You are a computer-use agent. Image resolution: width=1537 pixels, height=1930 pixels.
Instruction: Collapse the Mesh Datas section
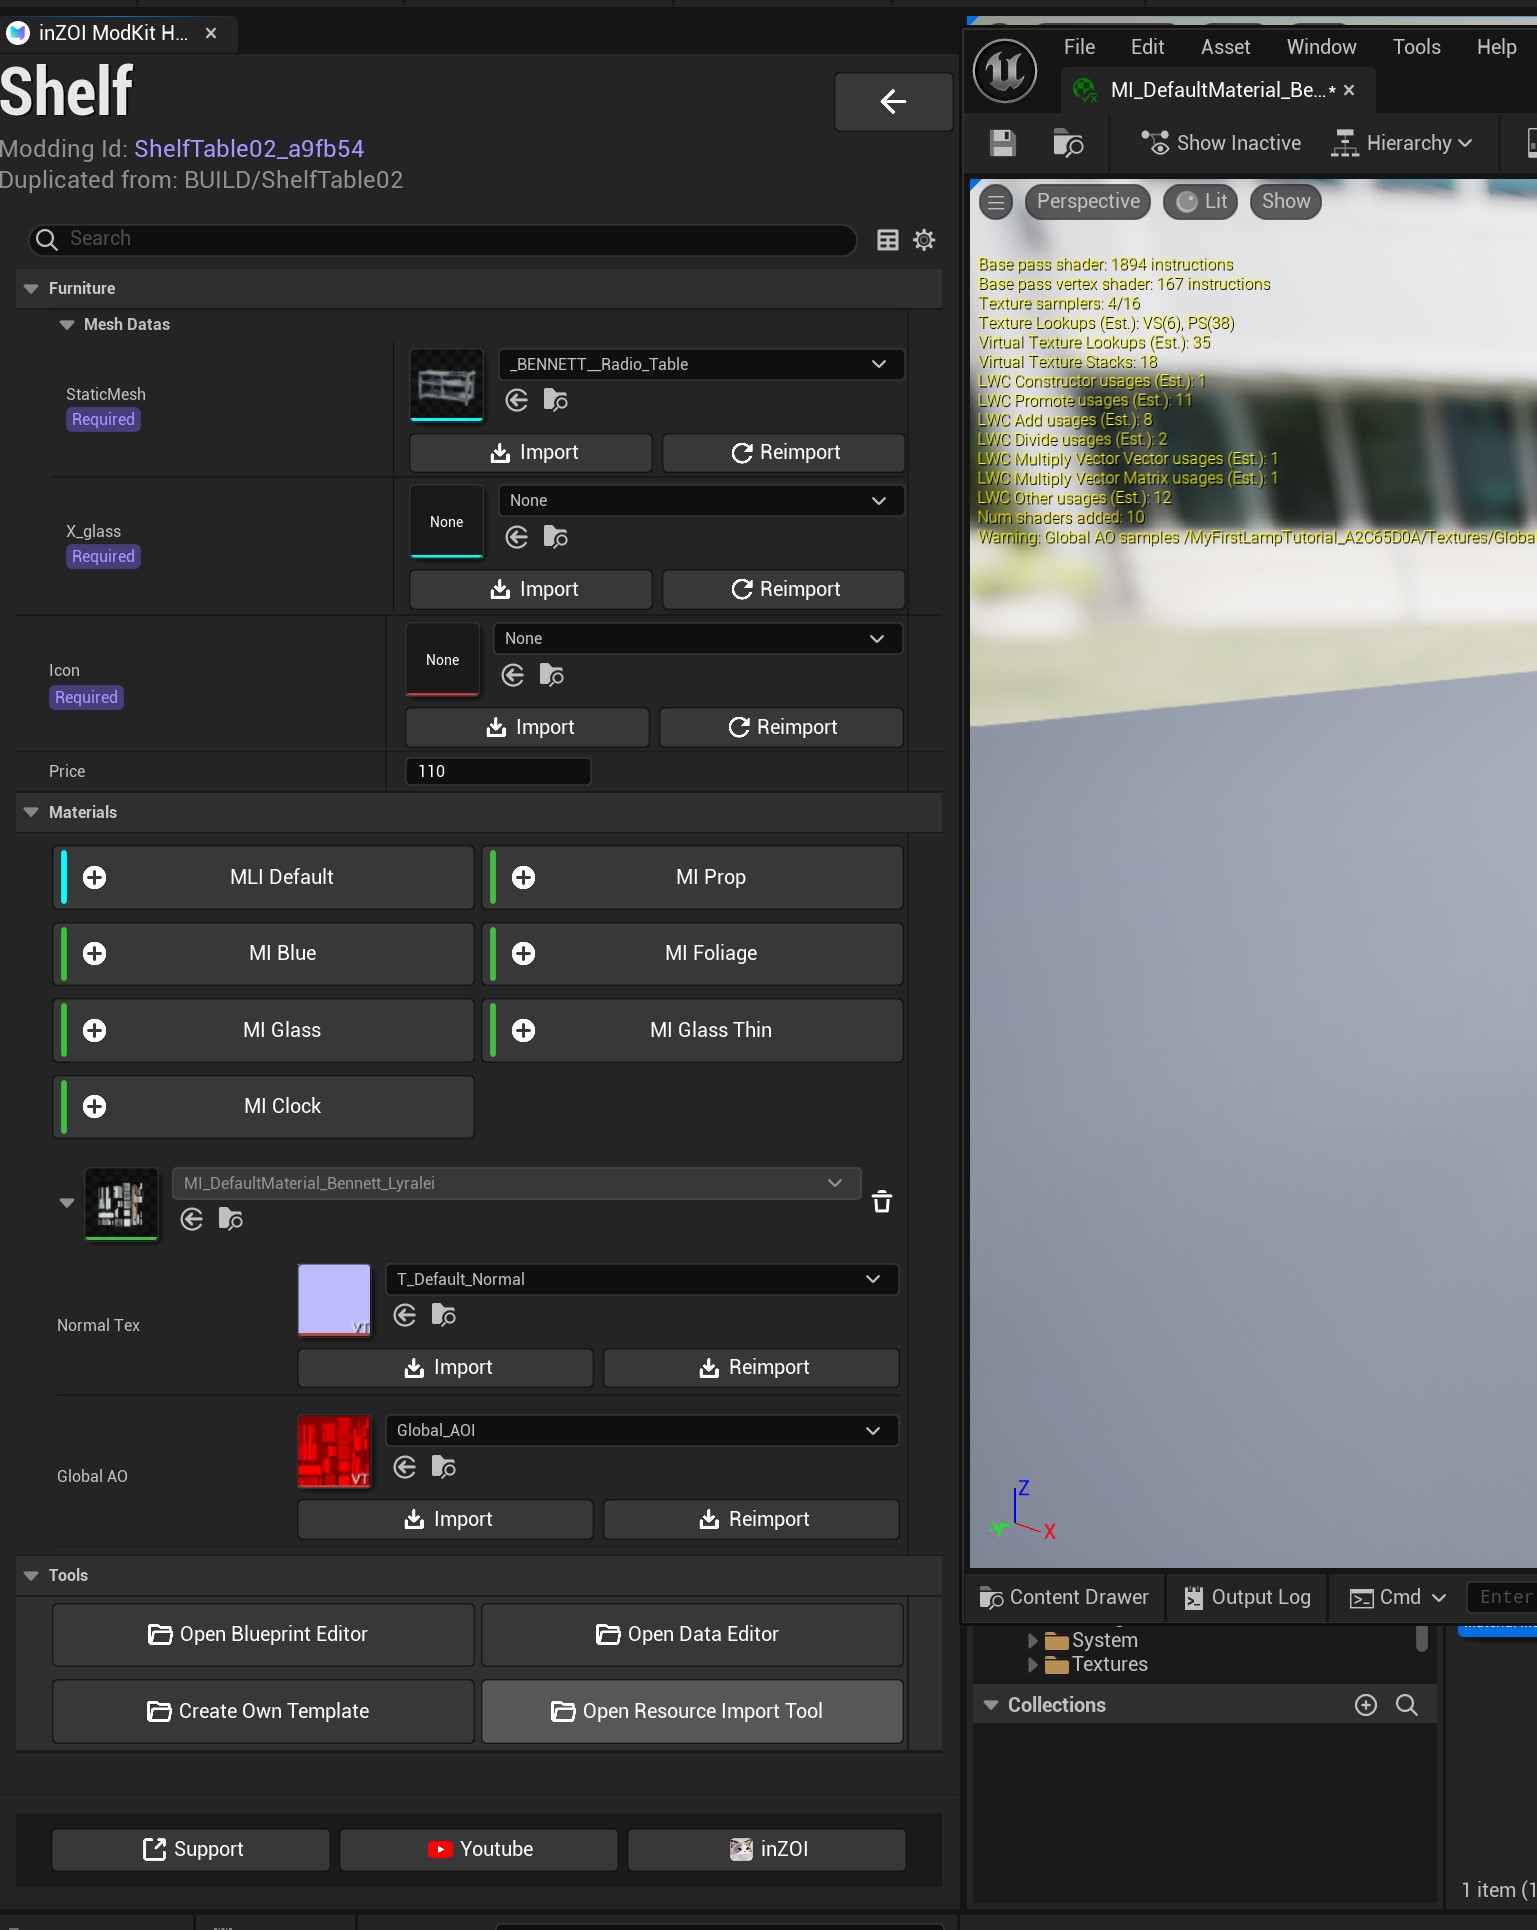(67, 325)
